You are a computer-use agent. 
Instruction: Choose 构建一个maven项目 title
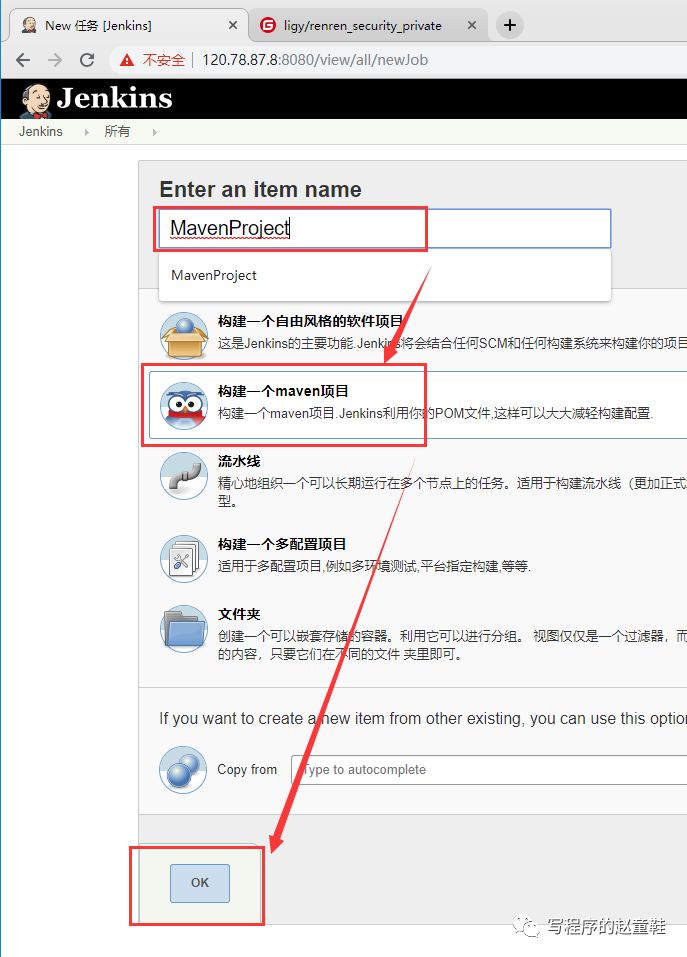pos(283,391)
